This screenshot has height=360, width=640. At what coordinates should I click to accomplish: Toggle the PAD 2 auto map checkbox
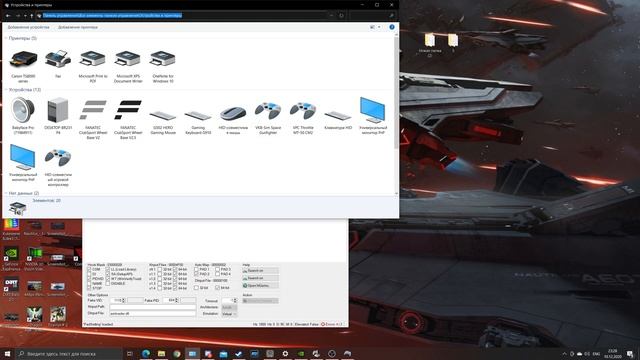196,274
